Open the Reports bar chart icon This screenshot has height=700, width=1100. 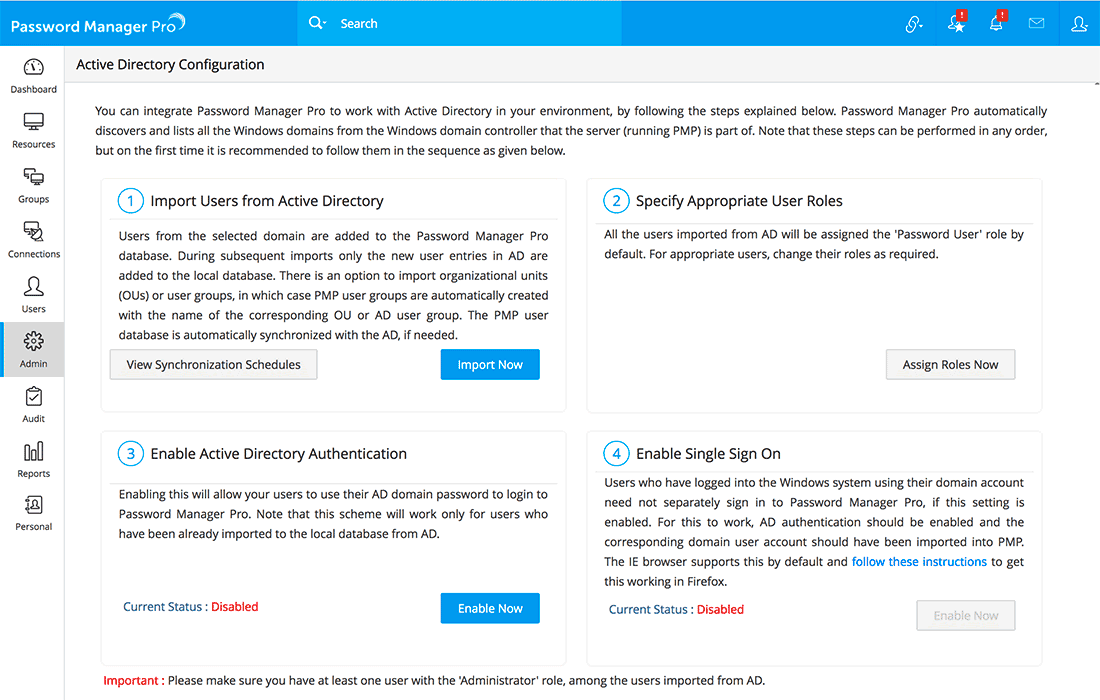[x=33, y=452]
